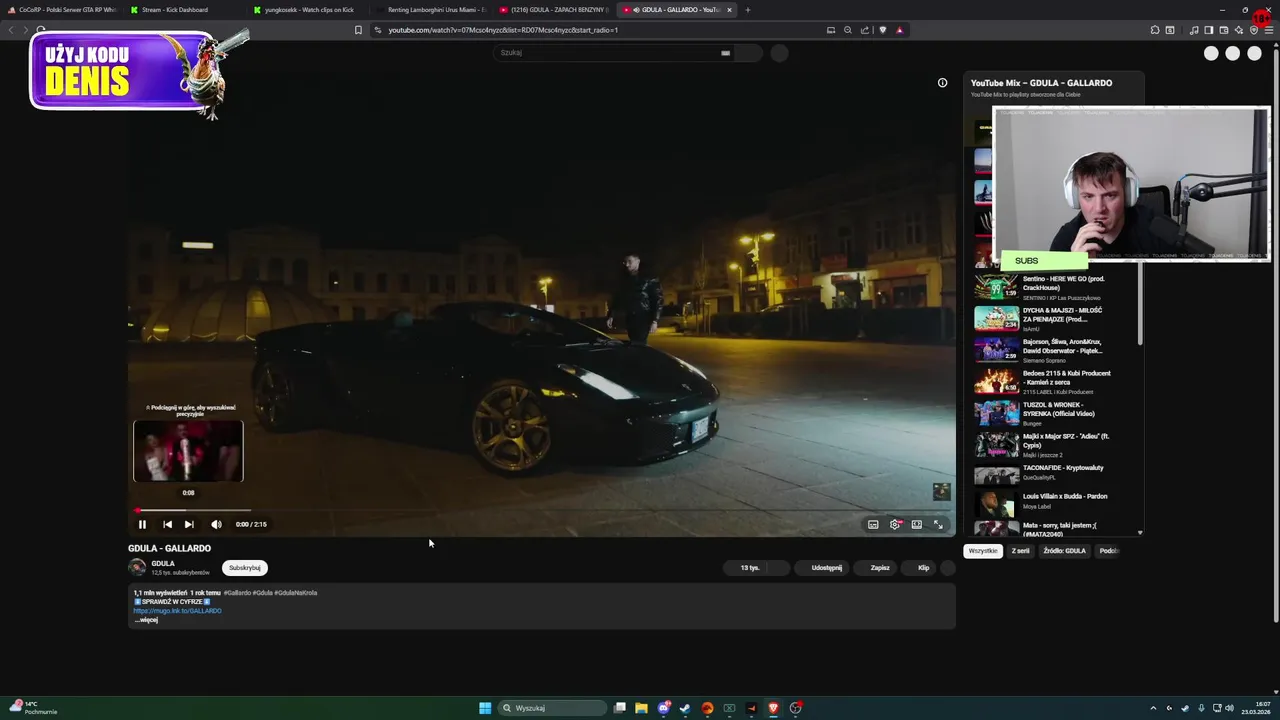The height and width of the screenshot is (720, 1280).
Task: Open DYCHA & MAJSZI - MIŁOŚĆ ZA PIENIĄDZE video
Action: pos(1055,319)
